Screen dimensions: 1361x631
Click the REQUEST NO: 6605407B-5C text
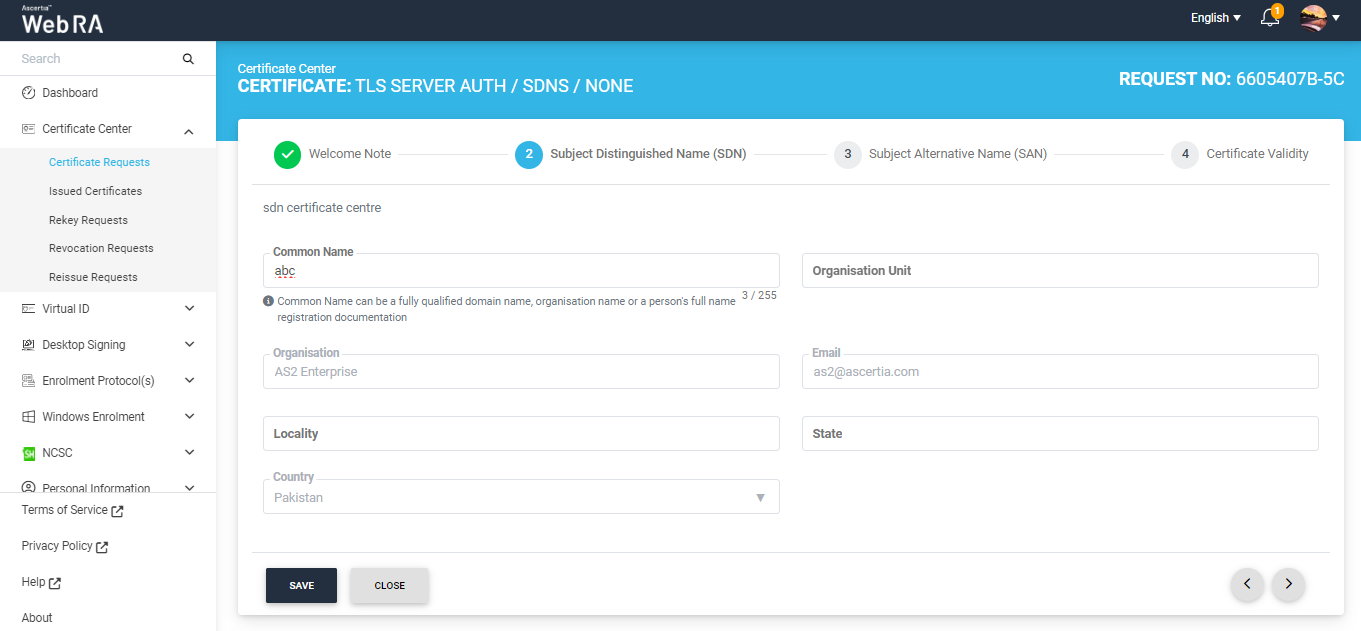tap(1231, 79)
